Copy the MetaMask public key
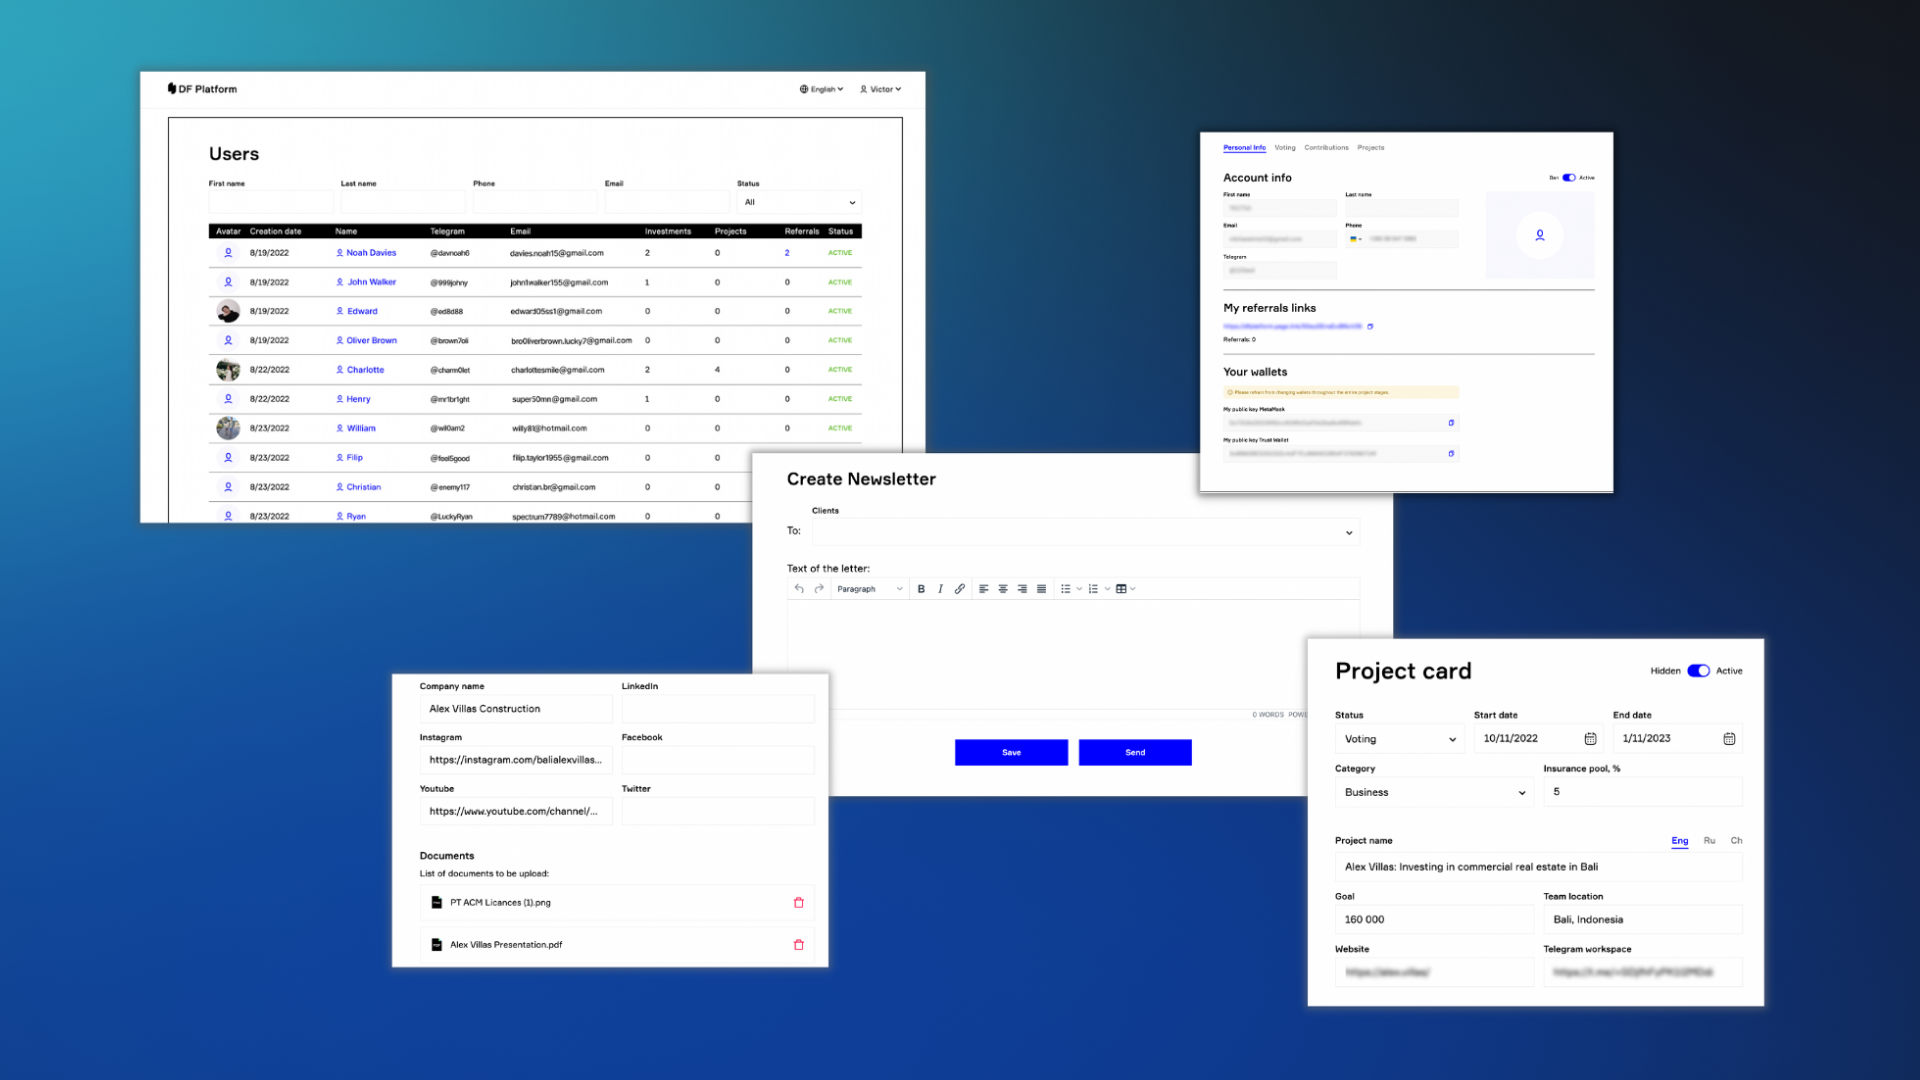 1451,423
